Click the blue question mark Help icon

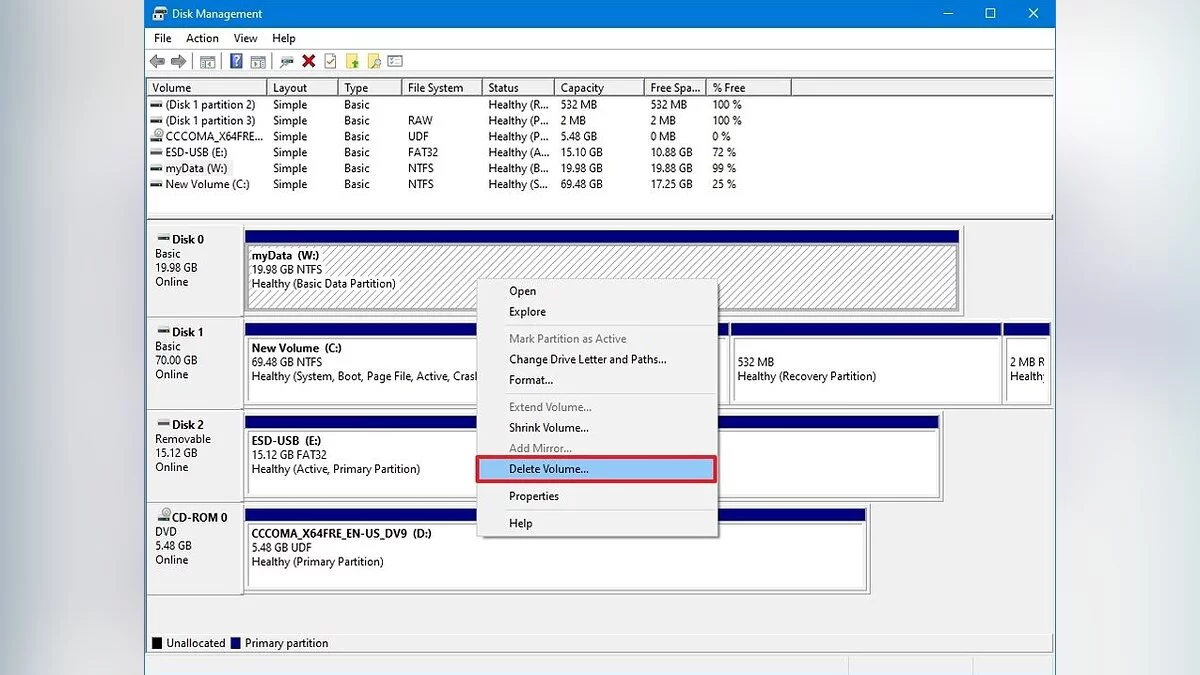(x=236, y=62)
